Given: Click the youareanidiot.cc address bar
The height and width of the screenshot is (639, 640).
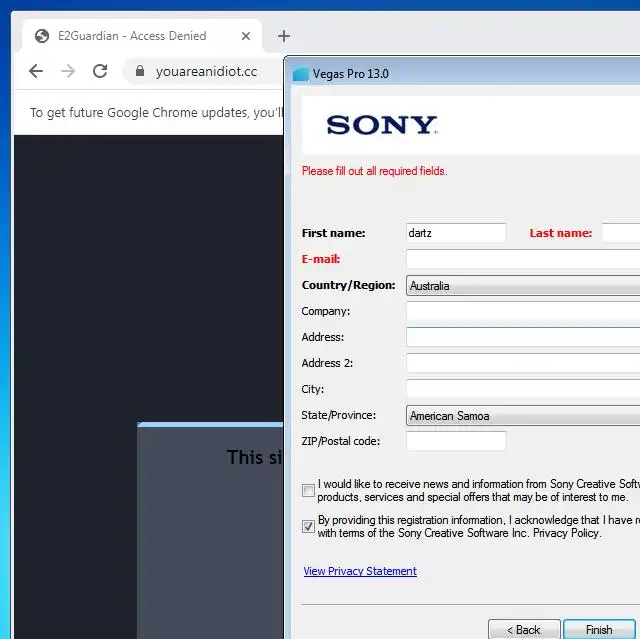Looking at the screenshot, I should pos(205,71).
